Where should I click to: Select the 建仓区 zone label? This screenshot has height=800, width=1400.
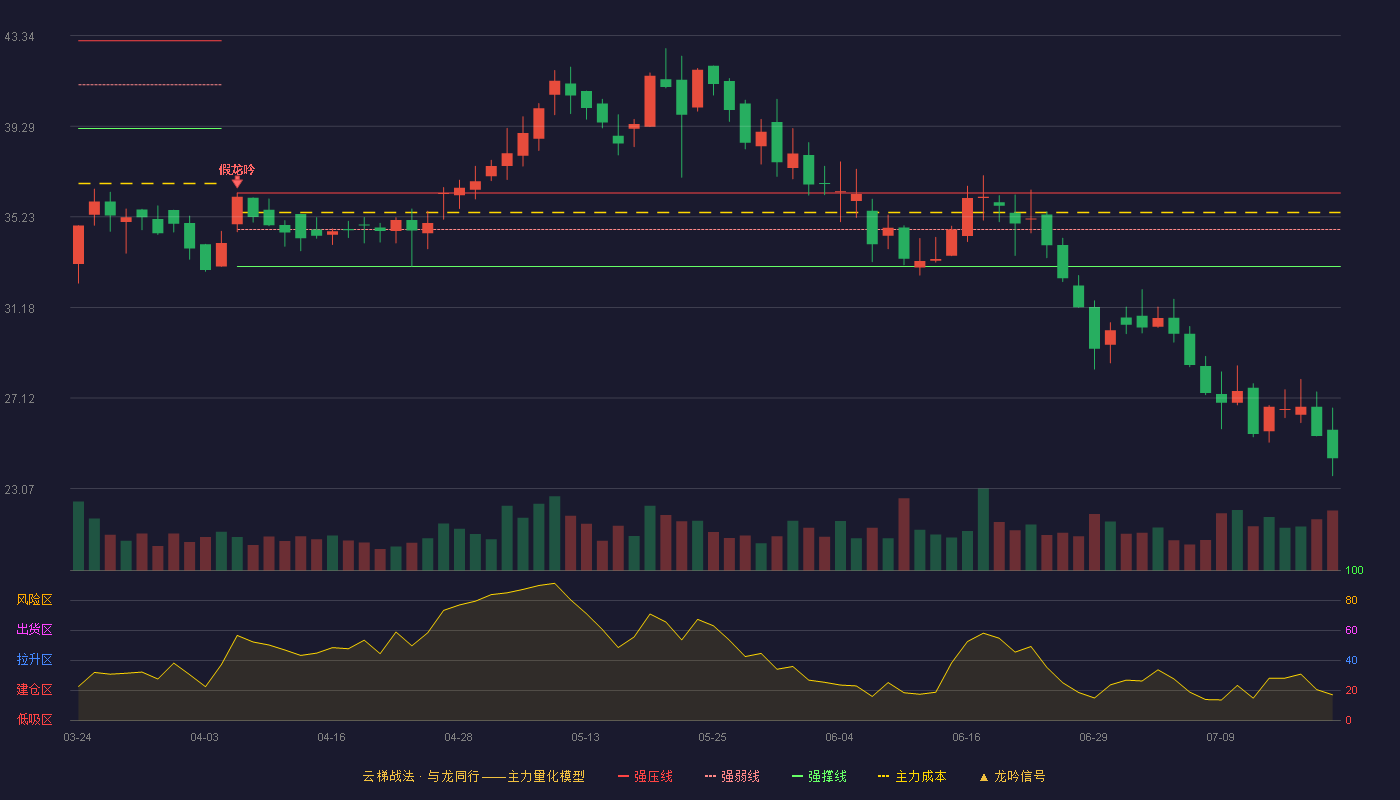(x=34, y=690)
